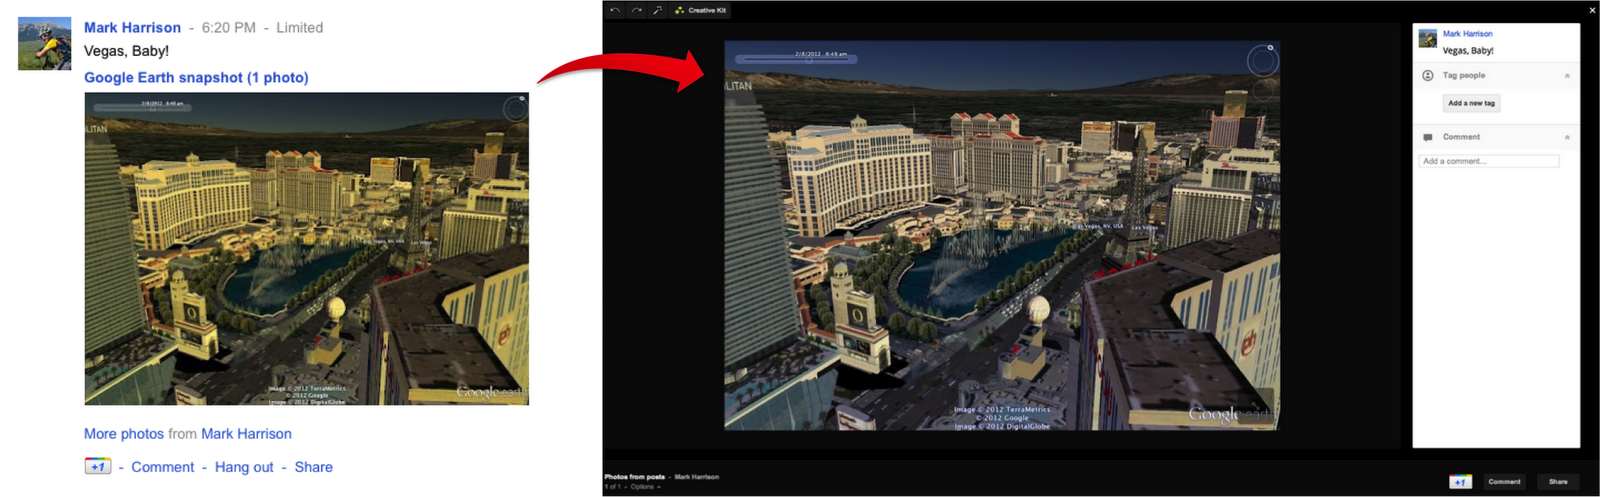Viewport: 1600px width, 497px height.
Task: Click the Add a comment input field
Action: [1489, 161]
